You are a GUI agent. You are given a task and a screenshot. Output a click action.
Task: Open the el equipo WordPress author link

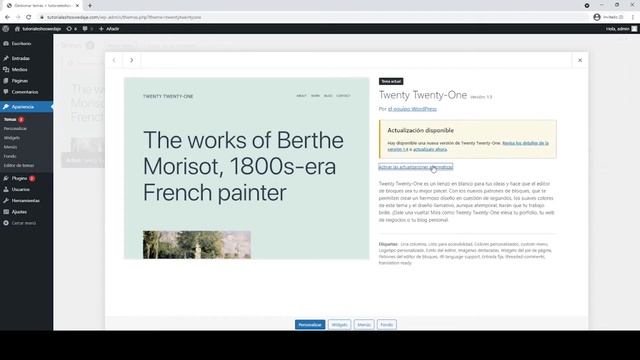click(x=412, y=109)
